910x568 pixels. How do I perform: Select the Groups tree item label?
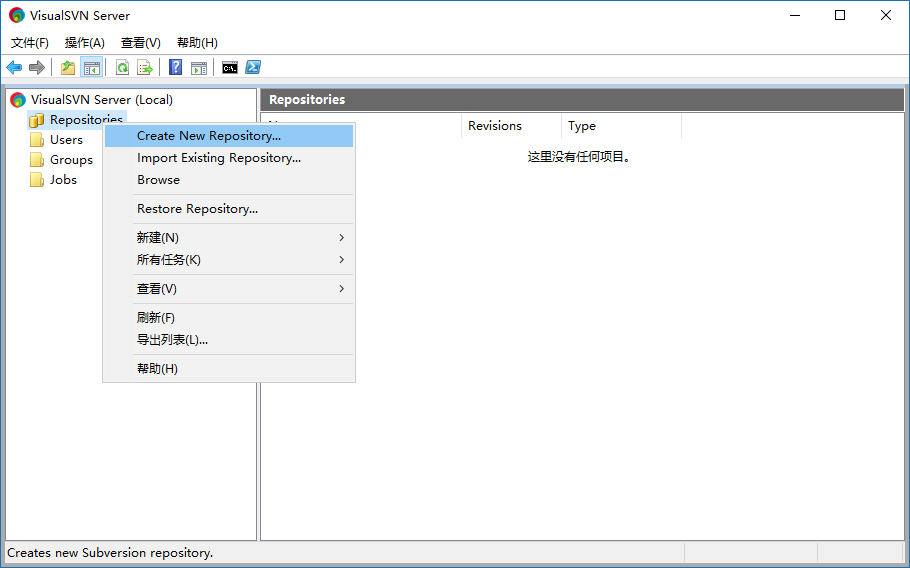pos(71,160)
